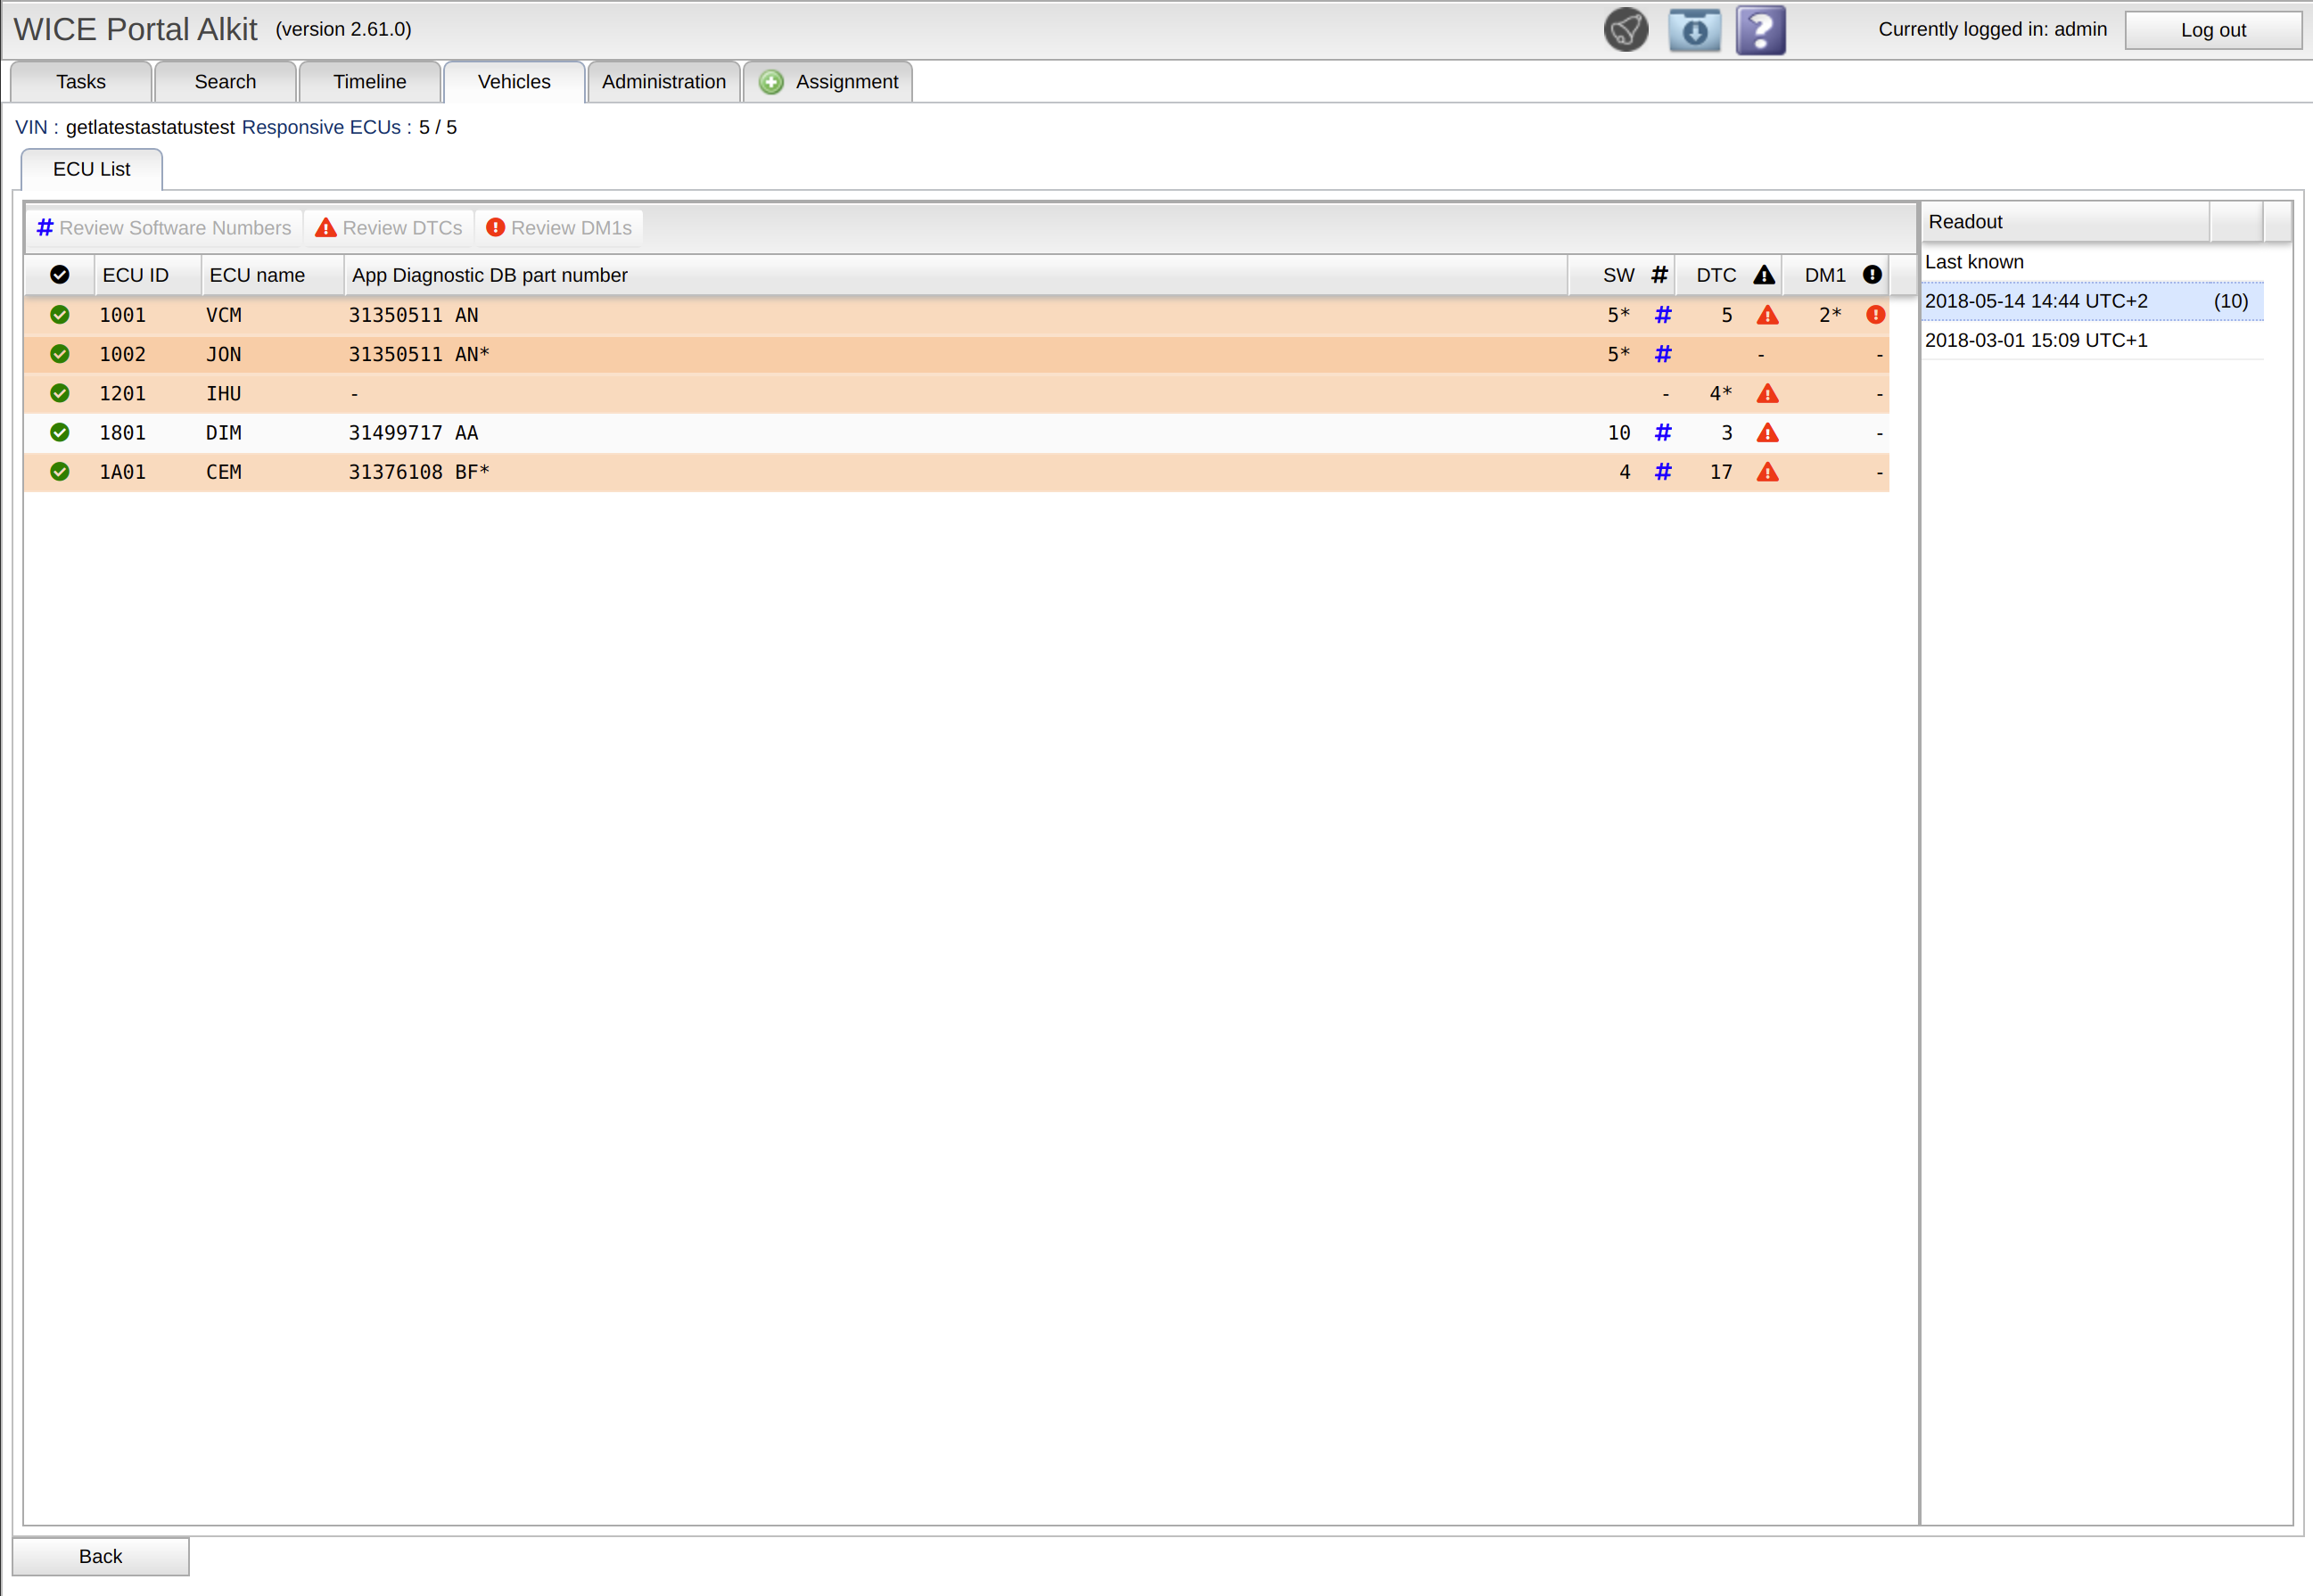Click DTC warning triangle in DIM row
Image resolution: width=2313 pixels, height=1596 pixels.
[1767, 433]
